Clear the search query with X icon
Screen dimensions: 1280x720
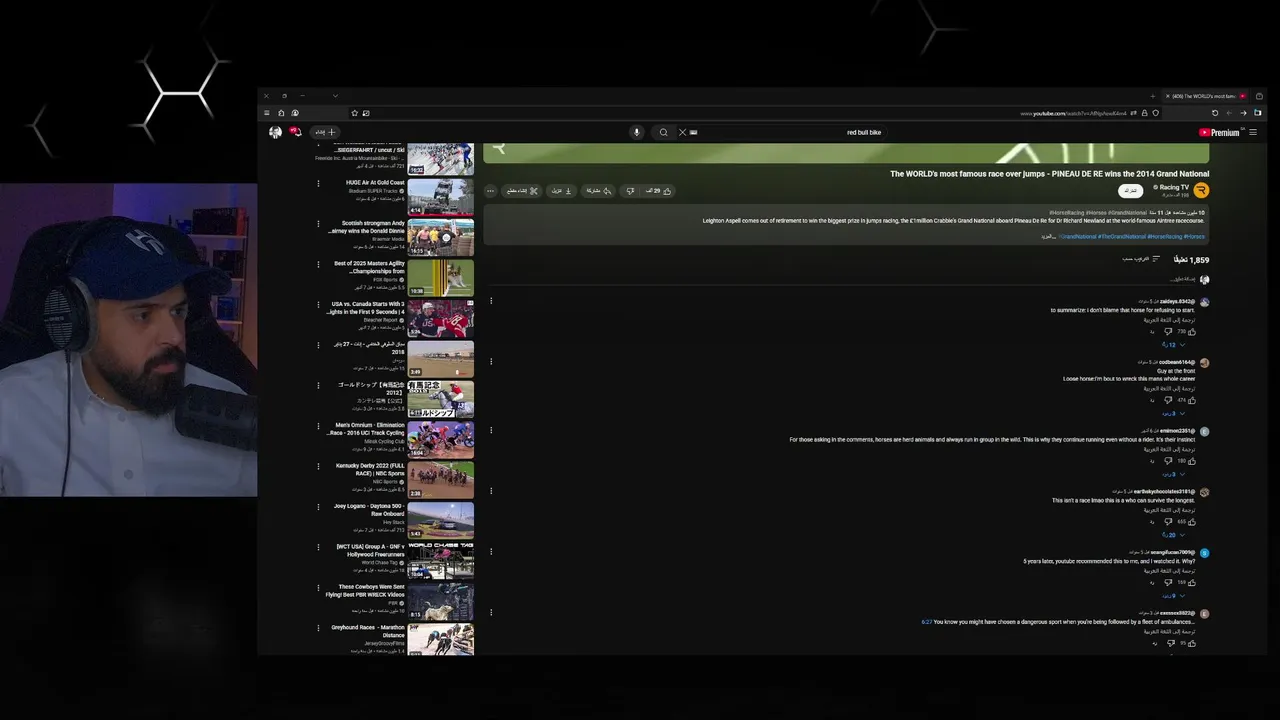pos(683,132)
